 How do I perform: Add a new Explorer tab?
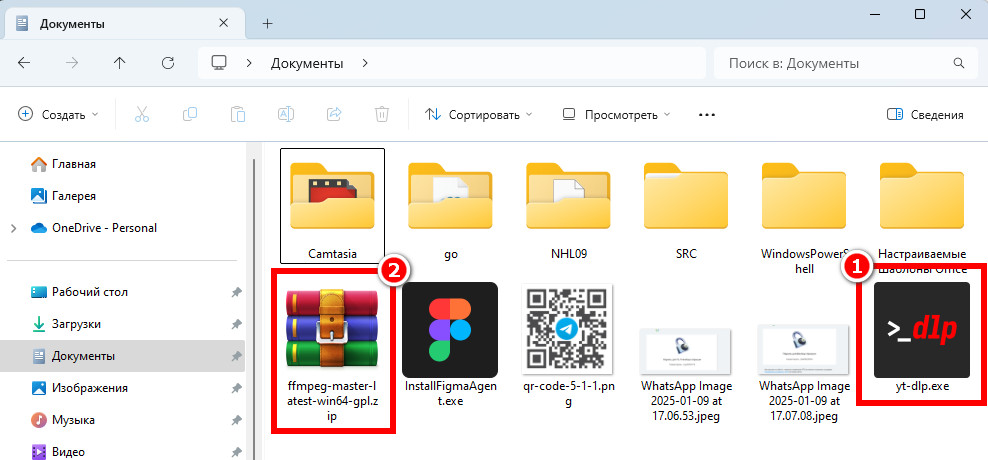[x=268, y=24]
